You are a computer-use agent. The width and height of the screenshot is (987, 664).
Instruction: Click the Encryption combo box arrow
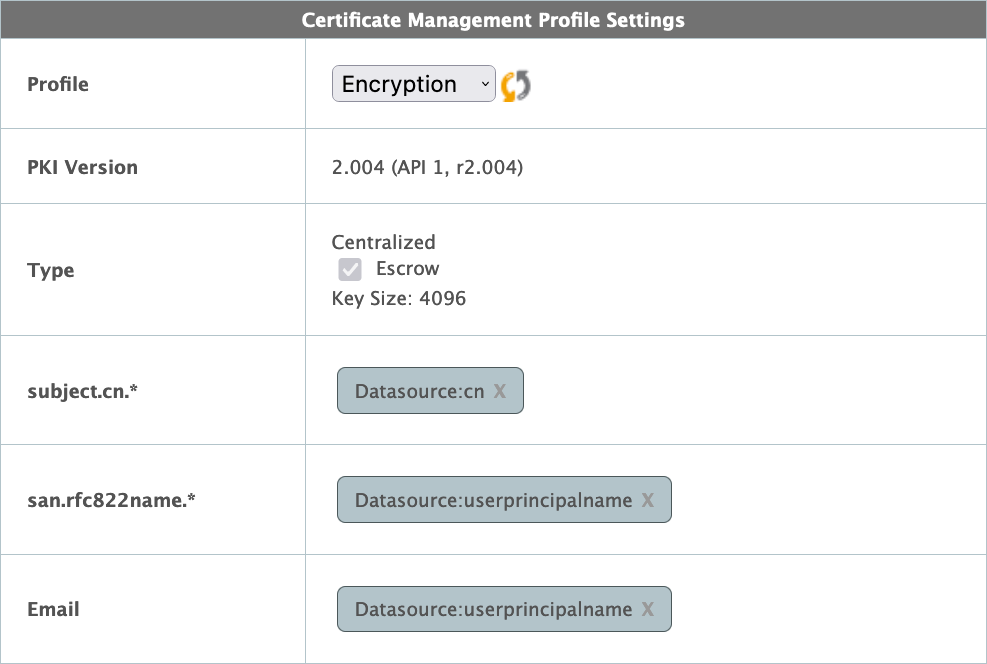point(484,84)
